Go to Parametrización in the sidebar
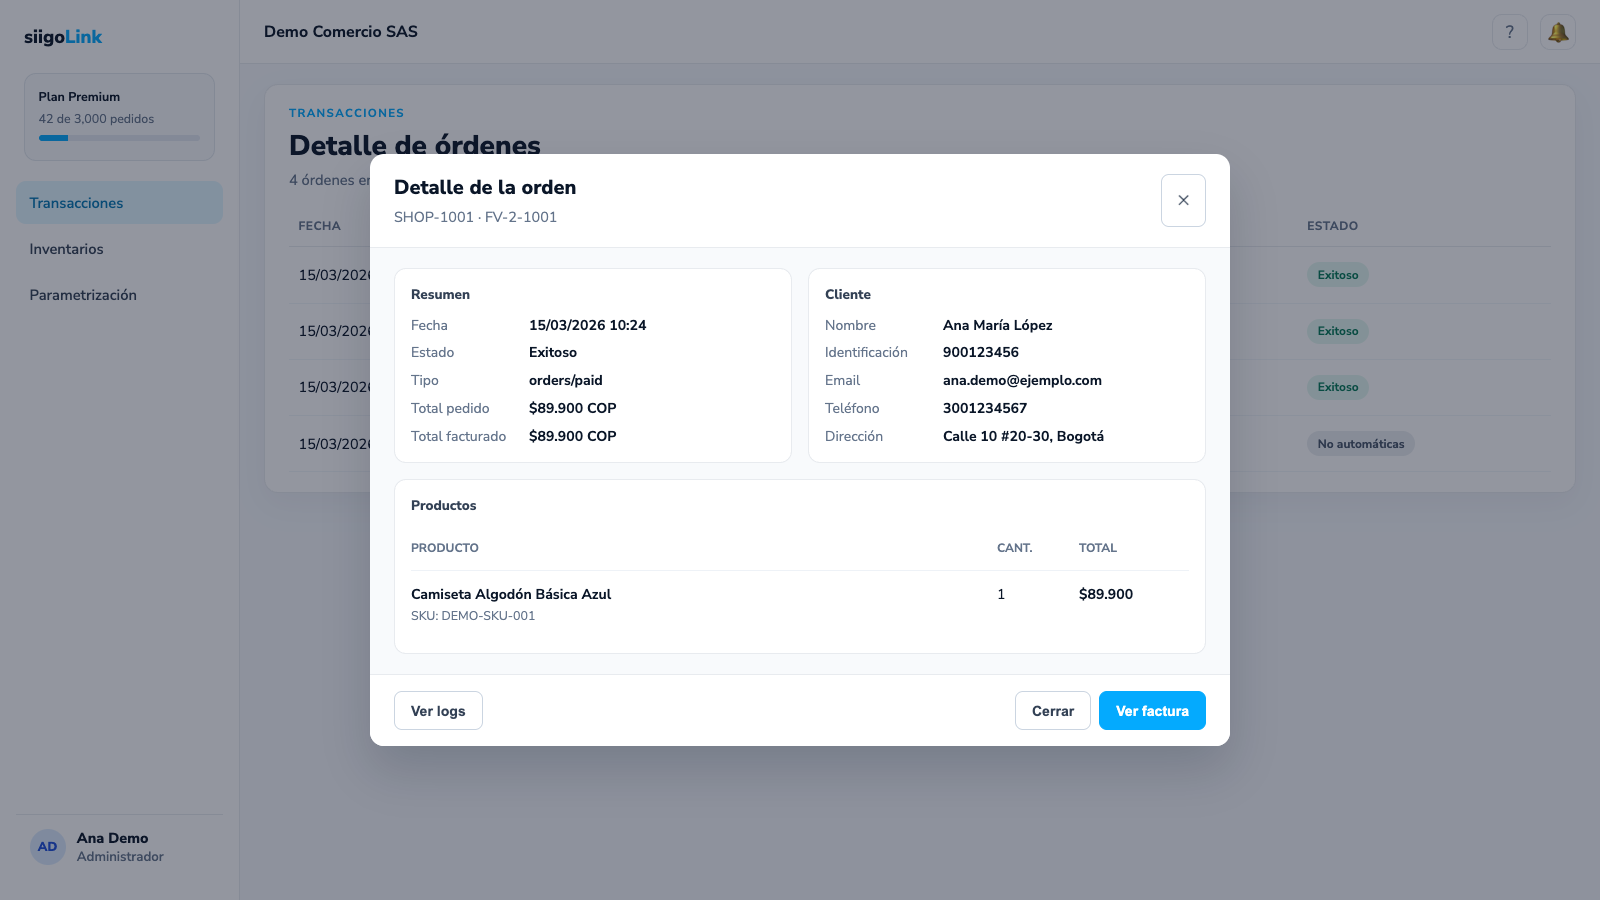The height and width of the screenshot is (900, 1600). (119, 295)
